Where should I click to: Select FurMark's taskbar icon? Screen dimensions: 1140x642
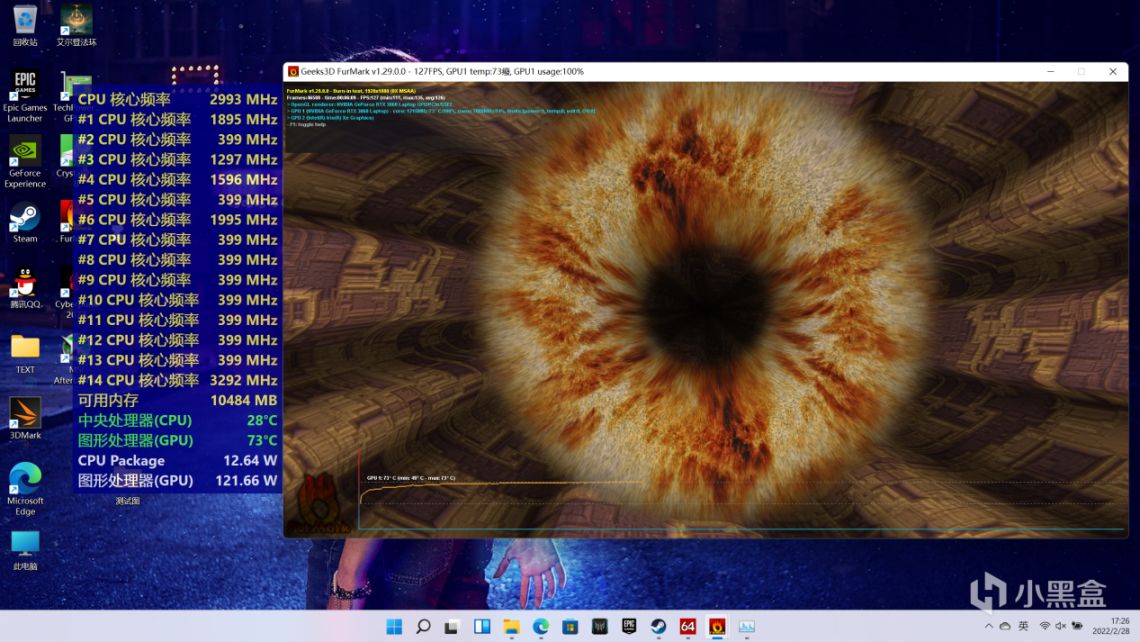coord(717,627)
